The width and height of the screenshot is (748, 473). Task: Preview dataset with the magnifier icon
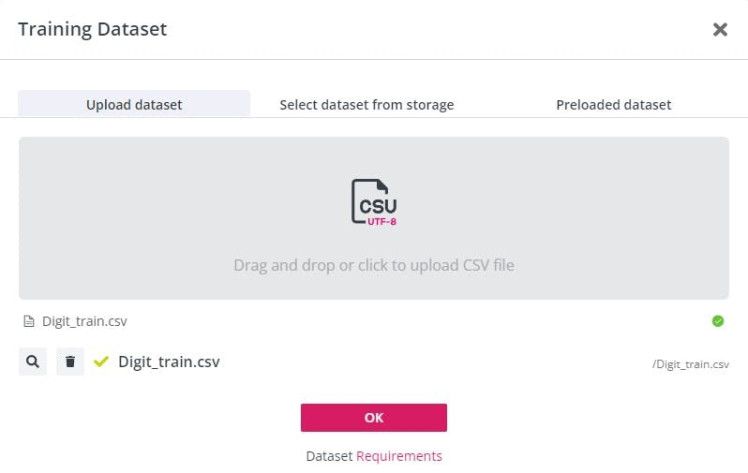[33, 362]
